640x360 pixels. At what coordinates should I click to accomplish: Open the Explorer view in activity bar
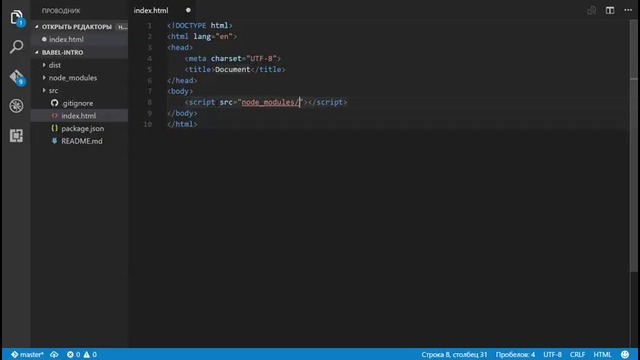pyautogui.click(x=16, y=18)
